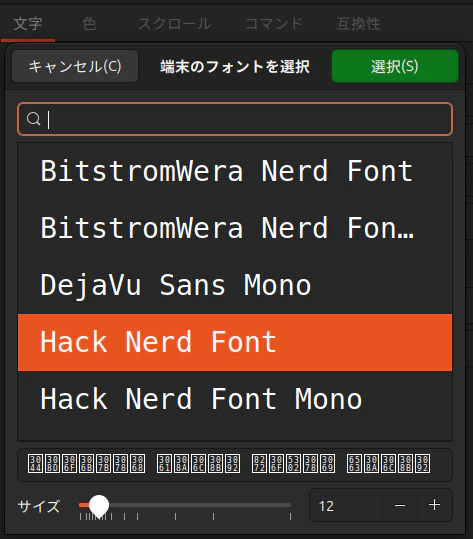Click the font preview text box
Screen dimensions: 473x539
[x=235, y=464]
